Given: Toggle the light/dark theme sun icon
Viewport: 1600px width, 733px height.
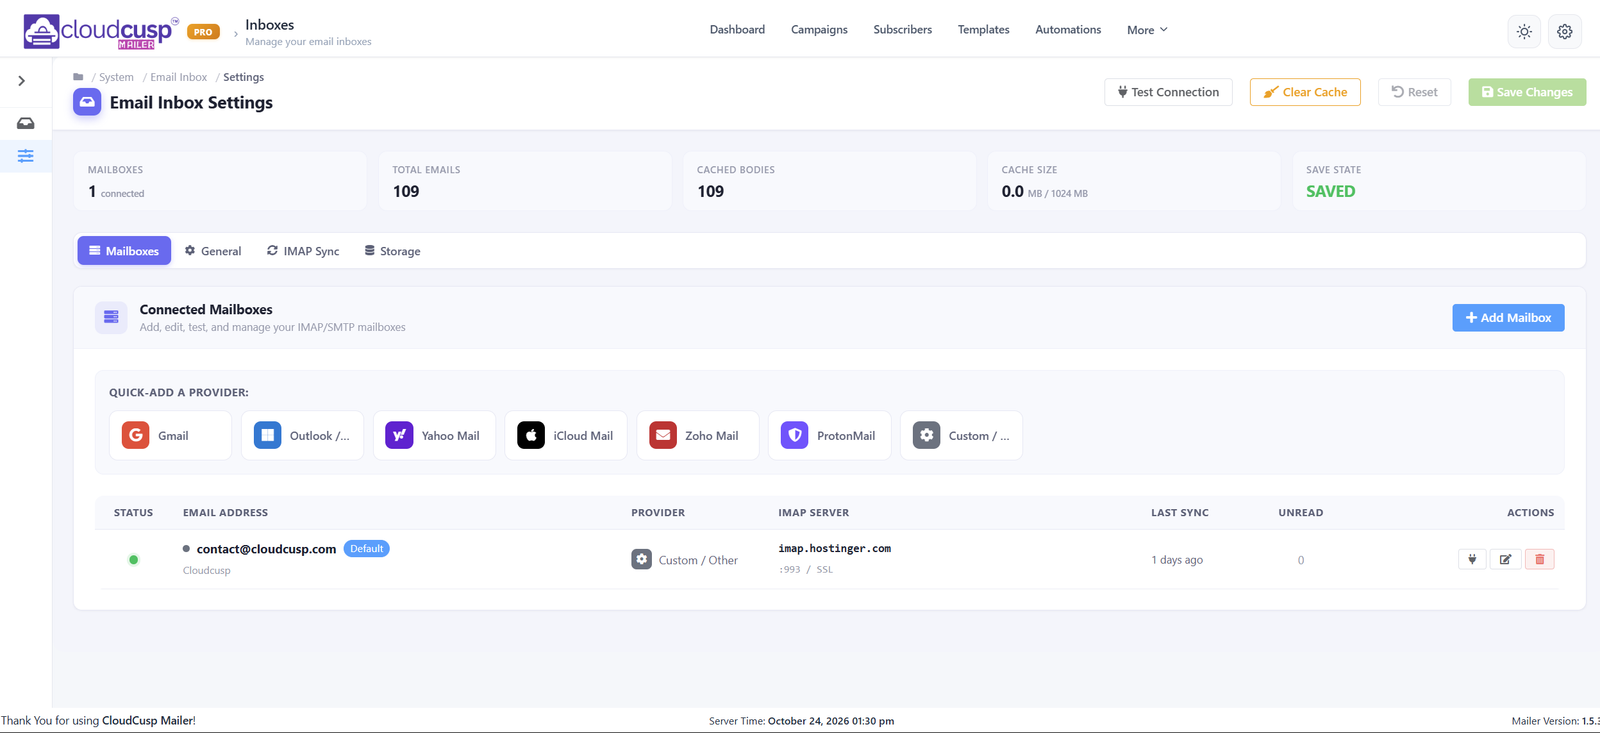Looking at the screenshot, I should [x=1524, y=32].
